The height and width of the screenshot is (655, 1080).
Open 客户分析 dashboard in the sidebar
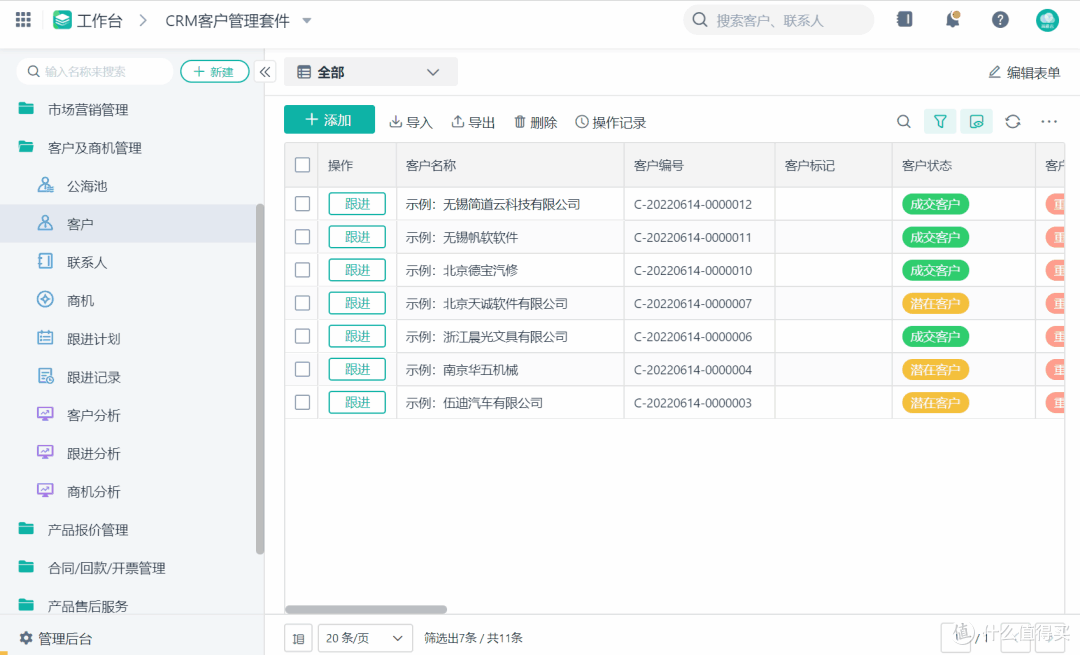[x=93, y=415]
